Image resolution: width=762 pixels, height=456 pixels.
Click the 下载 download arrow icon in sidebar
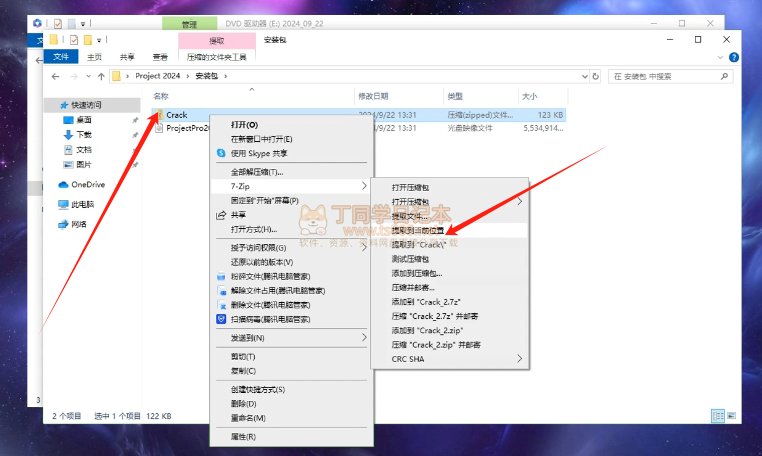point(68,134)
